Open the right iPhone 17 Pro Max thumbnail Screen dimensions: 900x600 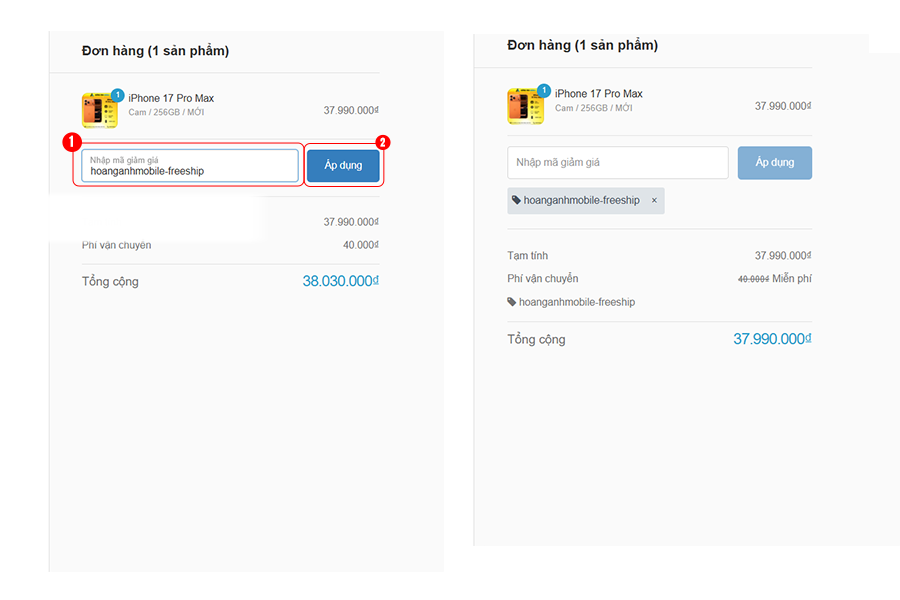(524, 106)
